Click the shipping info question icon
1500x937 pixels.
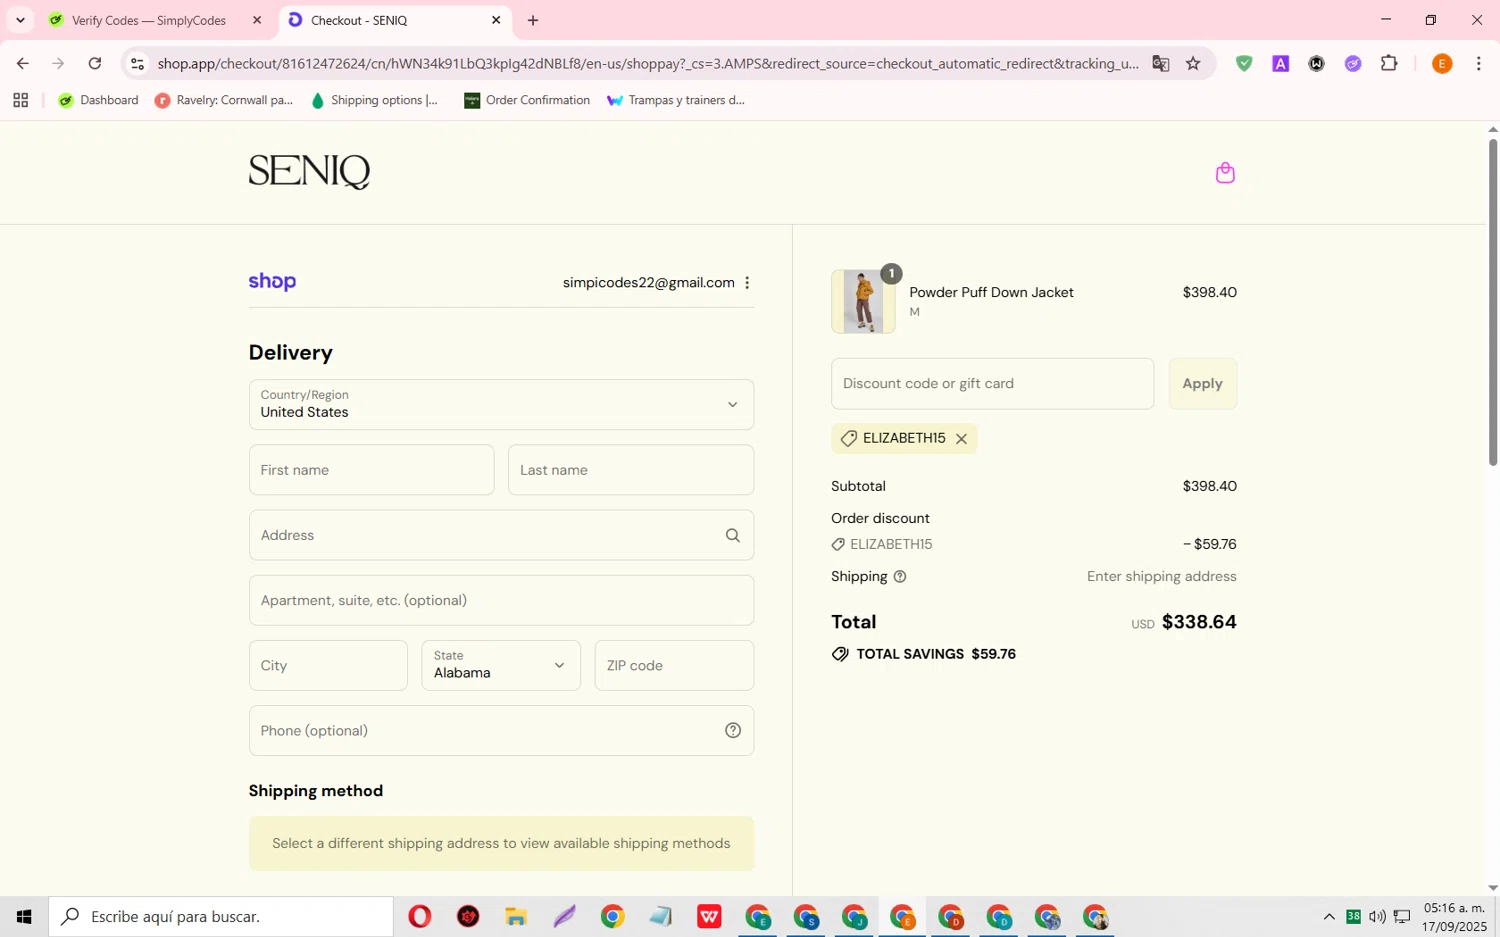click(900, 577)
